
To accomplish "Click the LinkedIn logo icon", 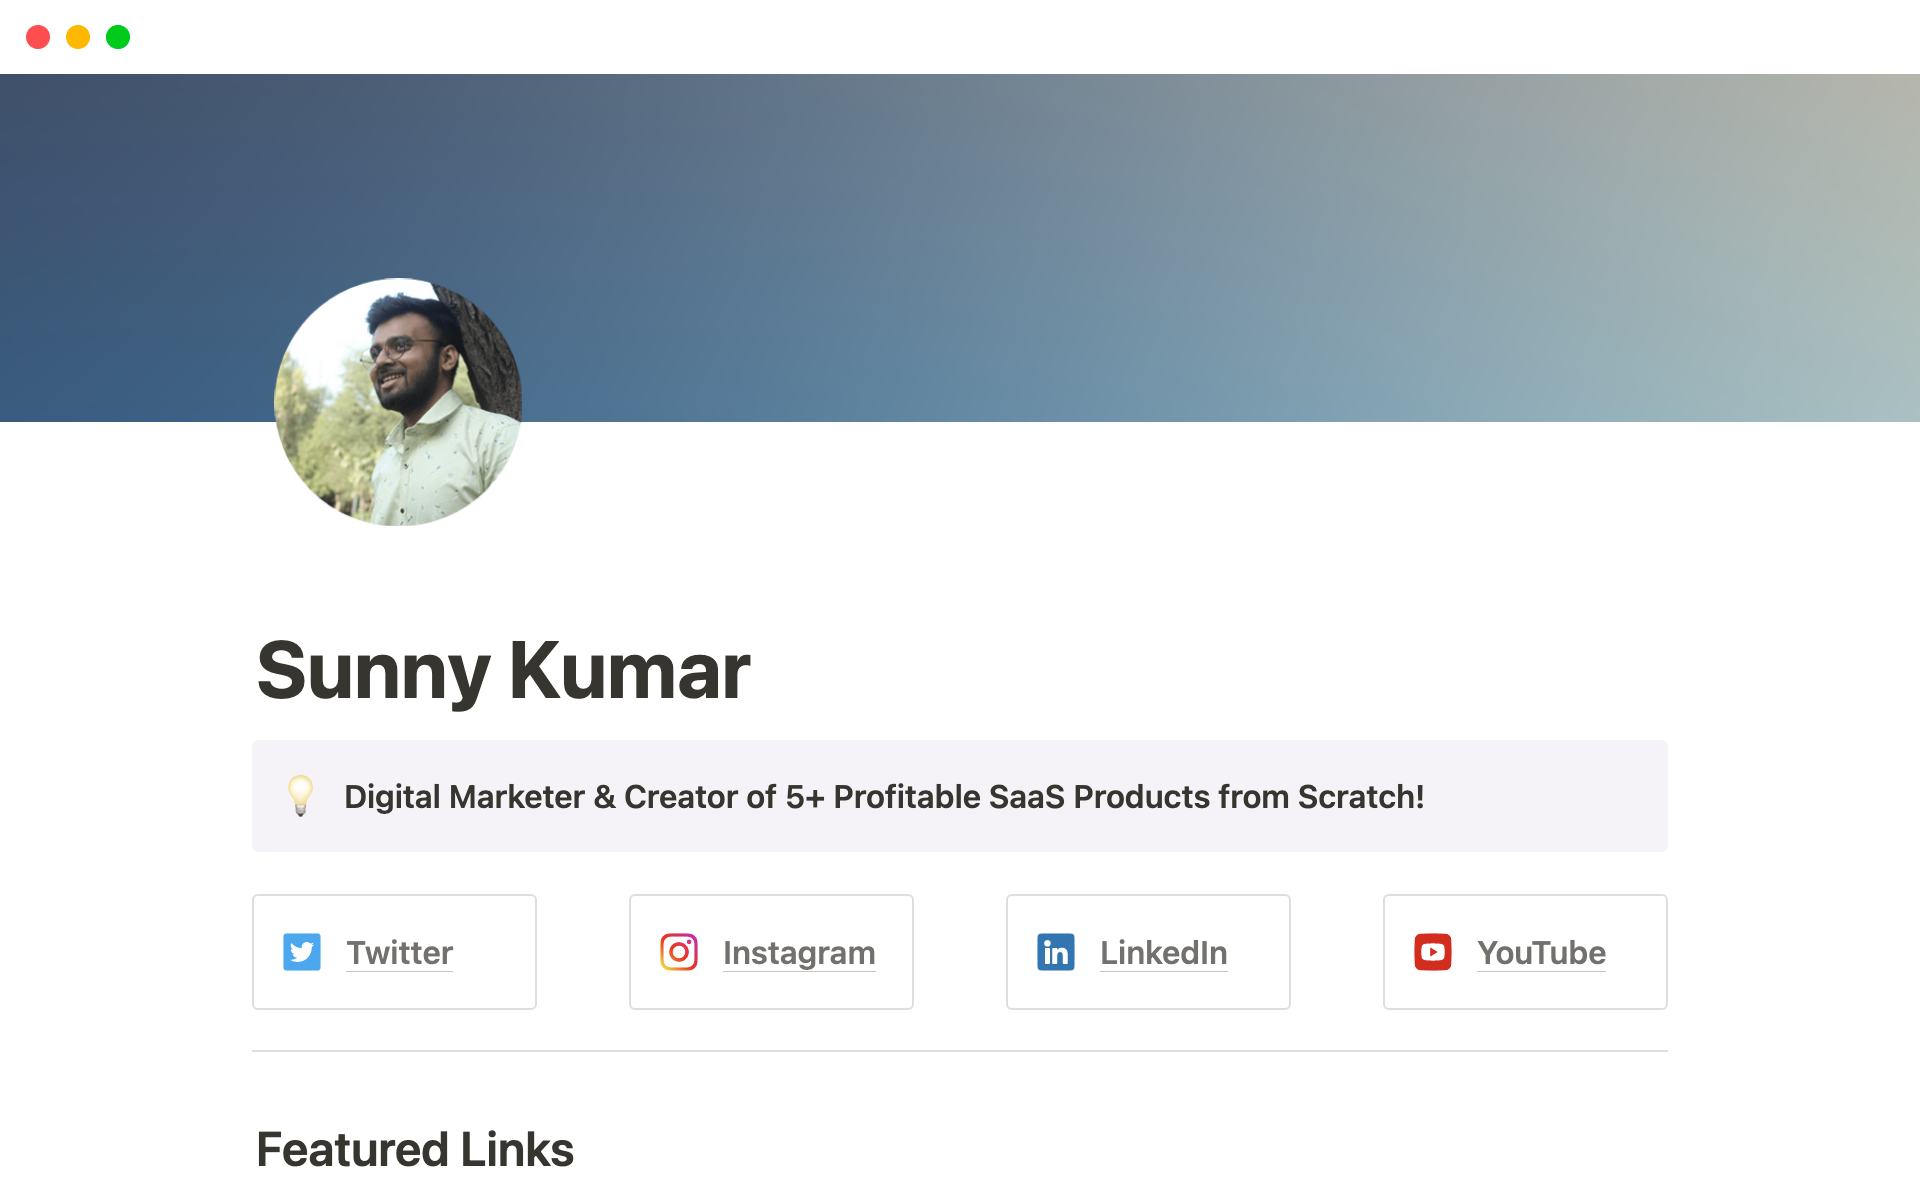I will tap(1055, 952).
